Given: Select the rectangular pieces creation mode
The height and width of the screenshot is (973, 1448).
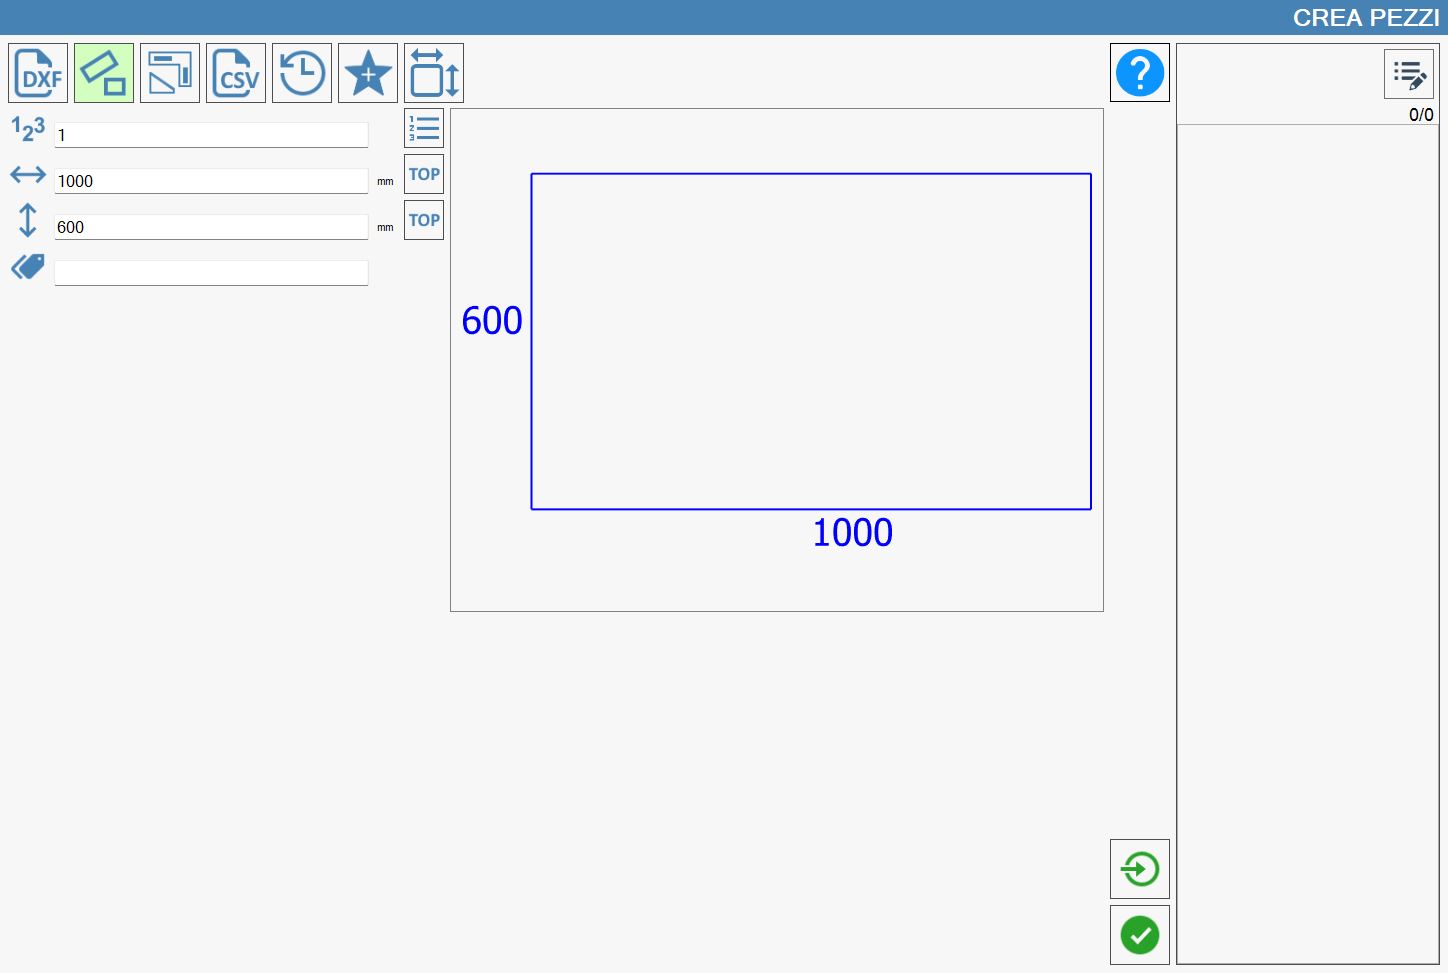Looking at the screenshot, I should (x=104, y=73).
